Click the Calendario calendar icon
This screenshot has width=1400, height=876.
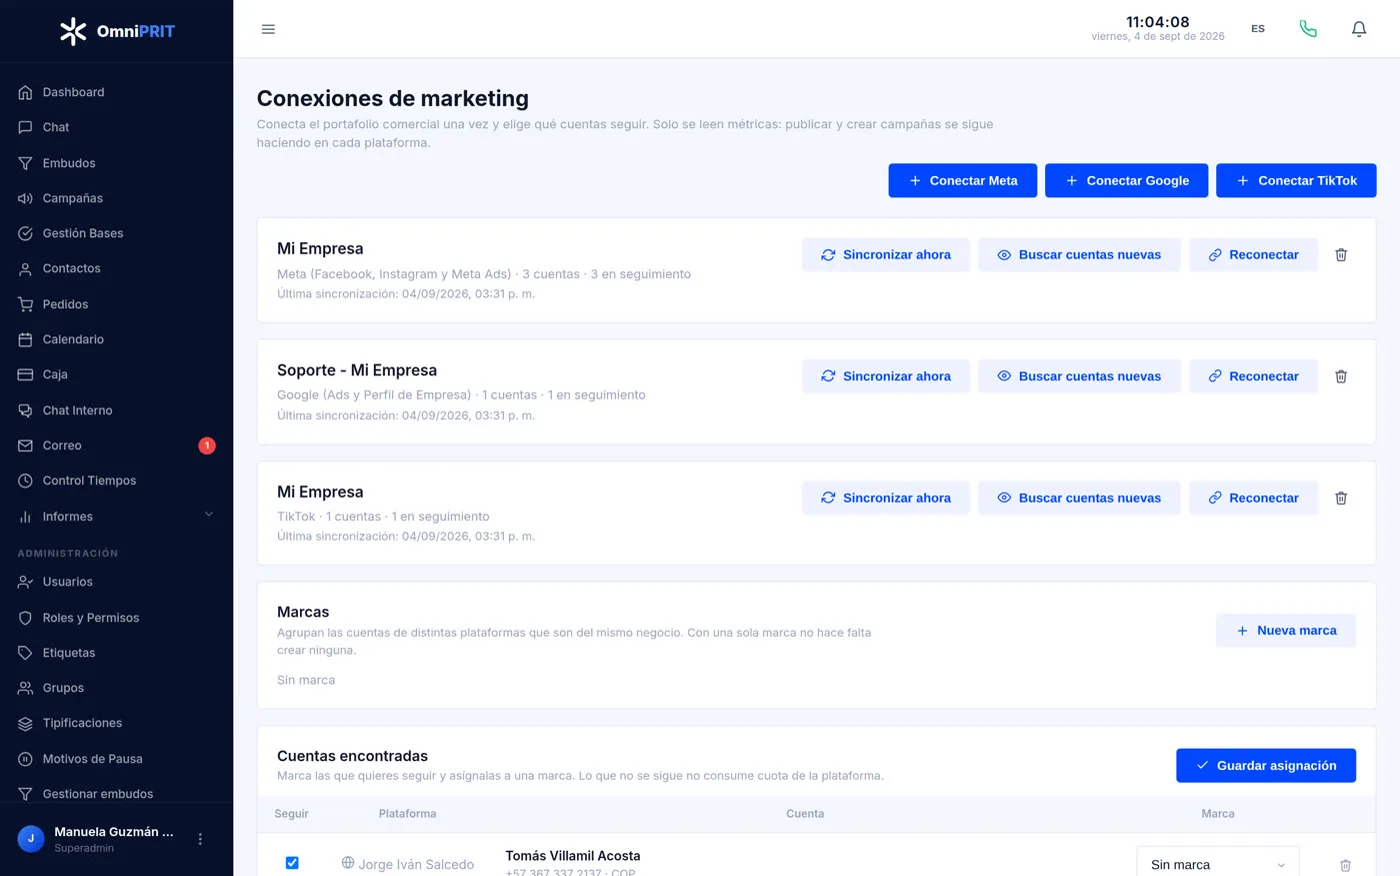[x=25, y=339]
